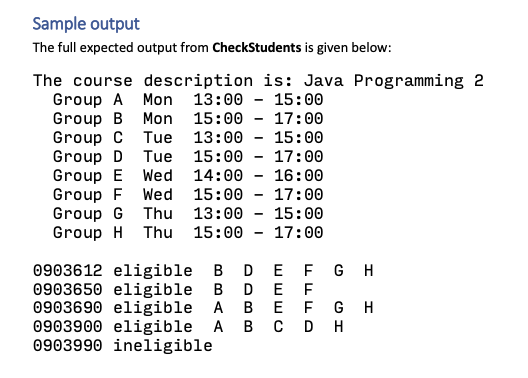Image resolution: width=528 pixels, height=378 pixels.
Task: Click student ID 0903900
Action: coord(67,327)
